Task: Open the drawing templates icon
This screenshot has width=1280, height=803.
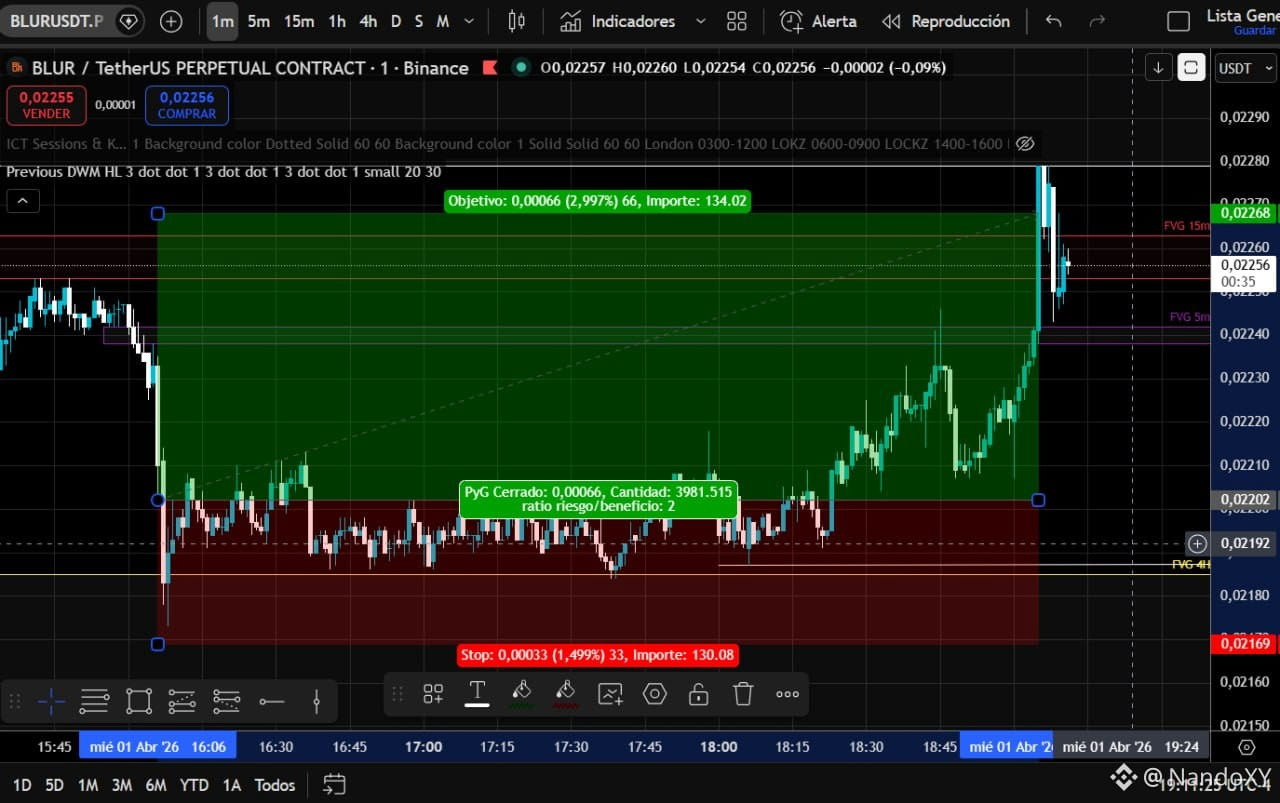Action: click(433, 694)
